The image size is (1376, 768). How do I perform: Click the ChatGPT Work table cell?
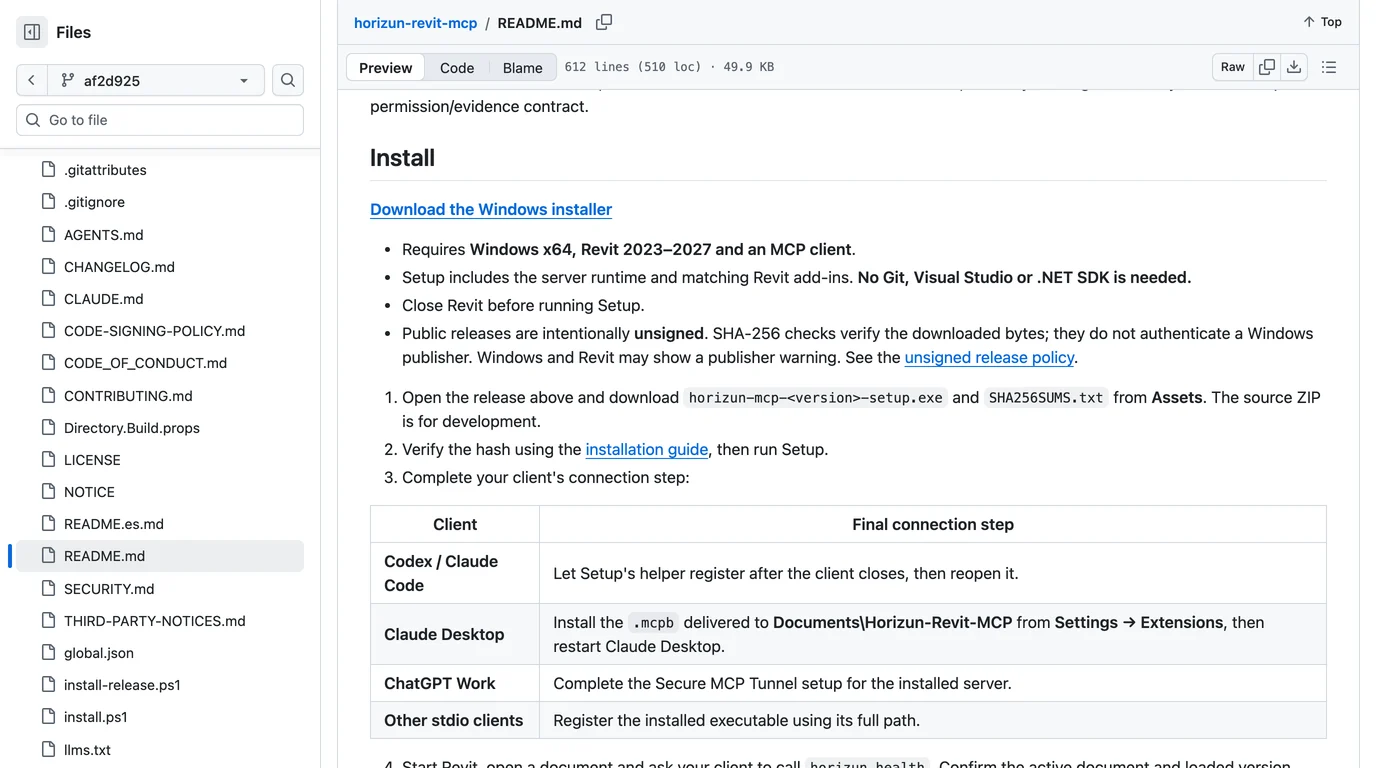tap(455, 684)
